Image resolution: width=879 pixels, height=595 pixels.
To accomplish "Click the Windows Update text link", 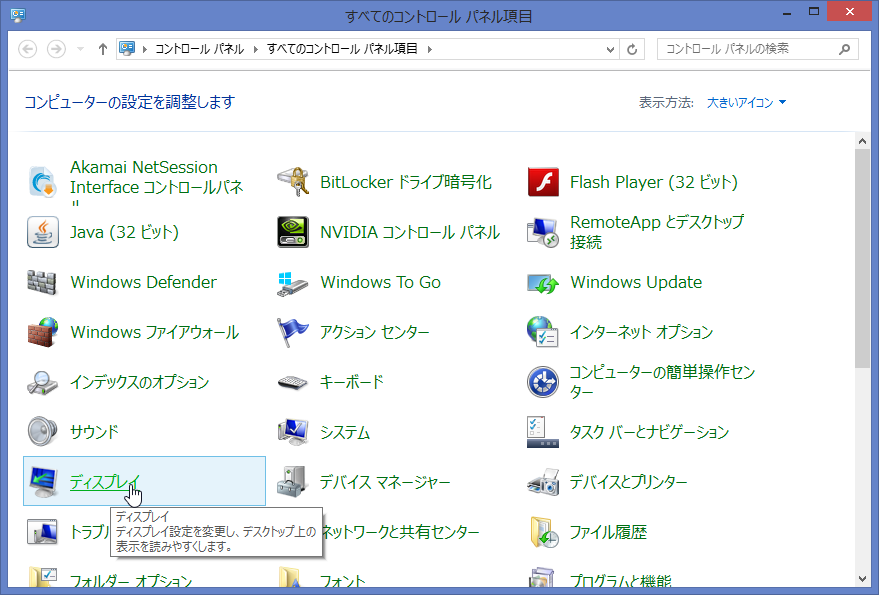I will click(636, 282).
